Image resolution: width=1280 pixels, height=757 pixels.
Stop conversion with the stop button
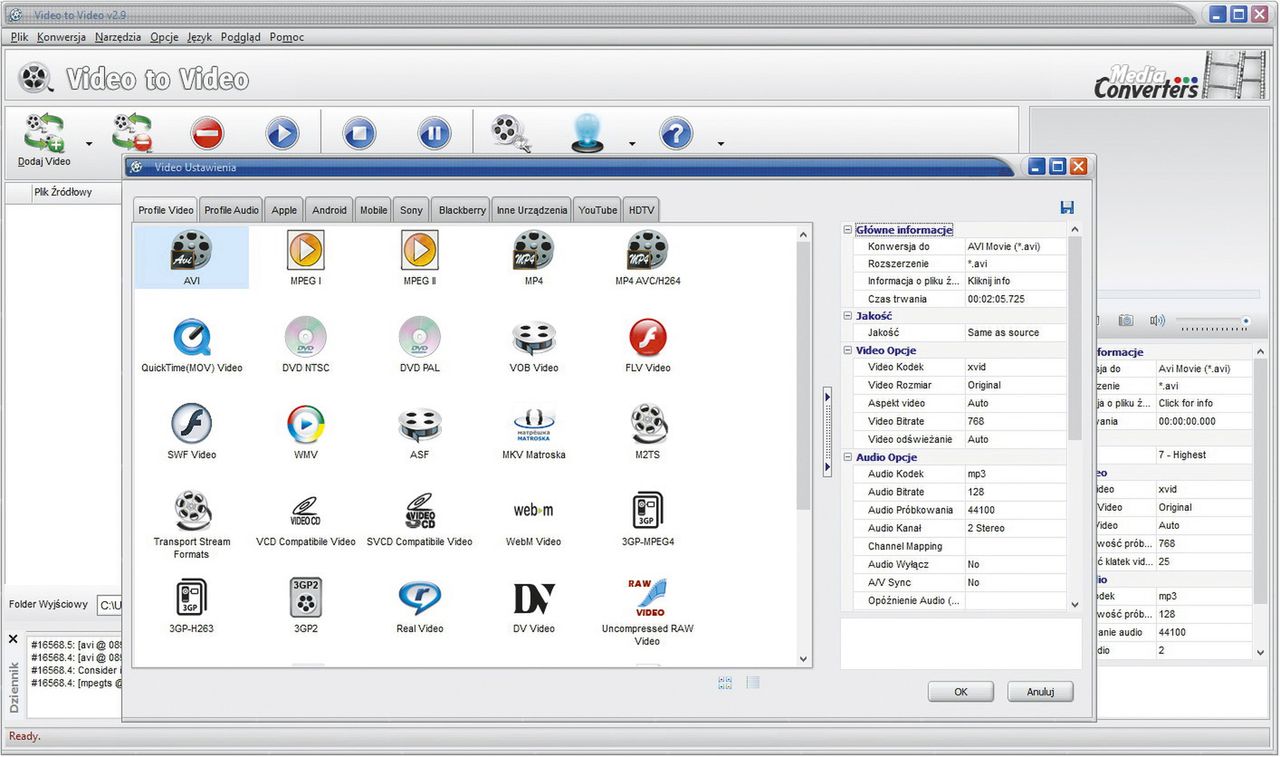click(x=359, y=132)
